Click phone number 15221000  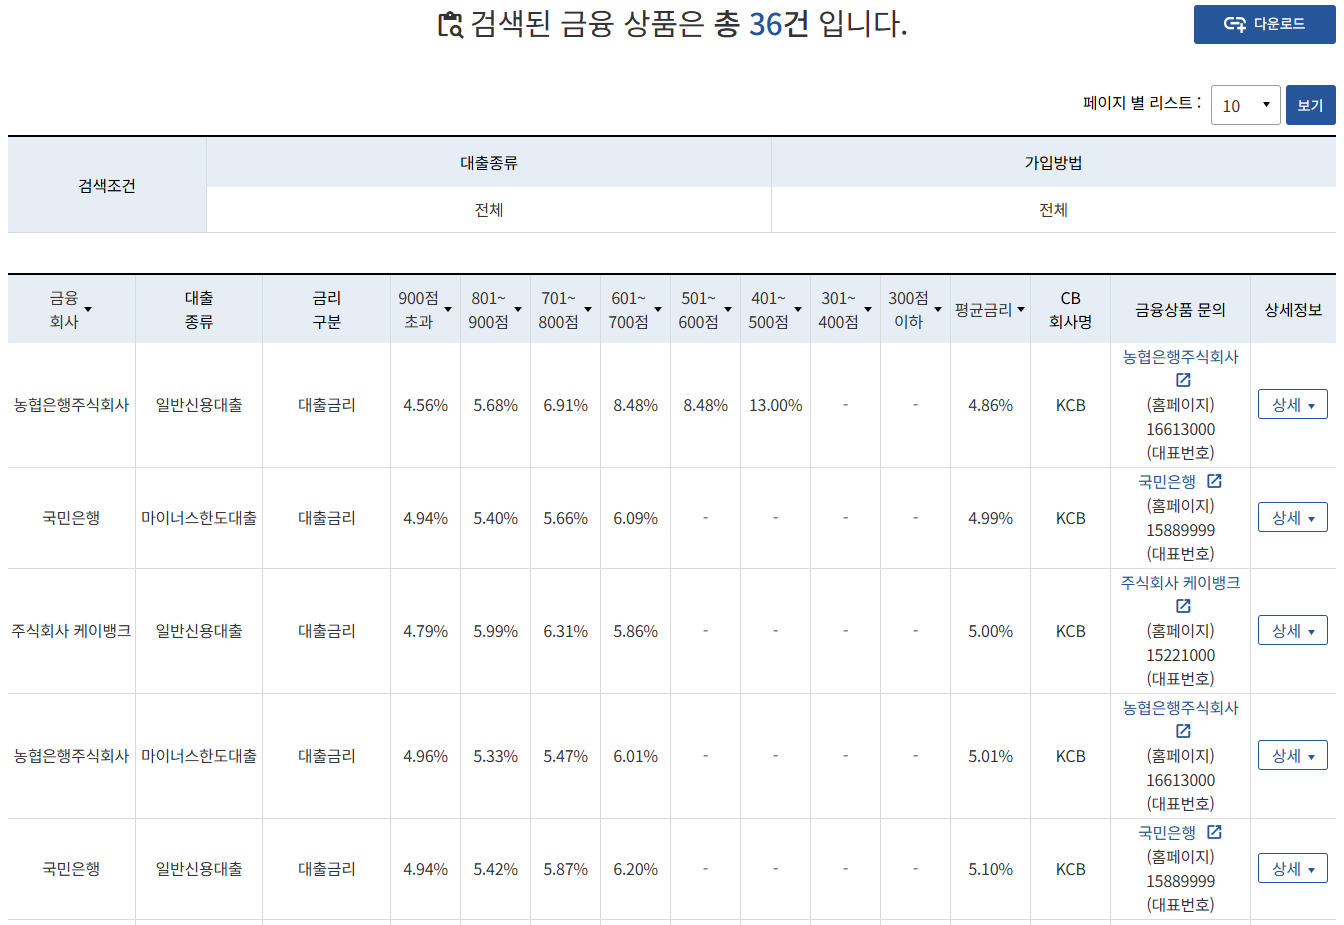[1181, 656]
